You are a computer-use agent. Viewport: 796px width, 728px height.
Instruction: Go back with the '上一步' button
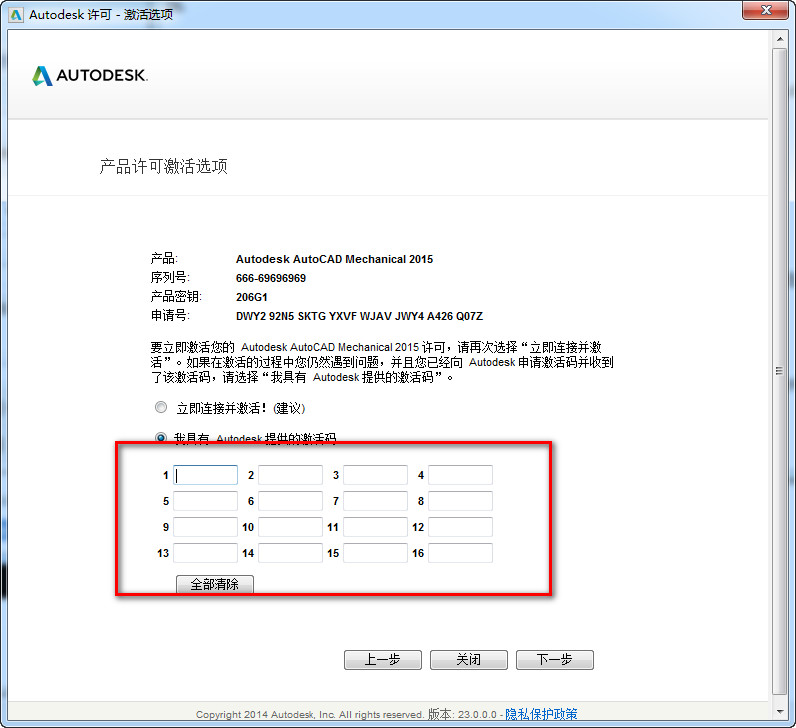383,659
